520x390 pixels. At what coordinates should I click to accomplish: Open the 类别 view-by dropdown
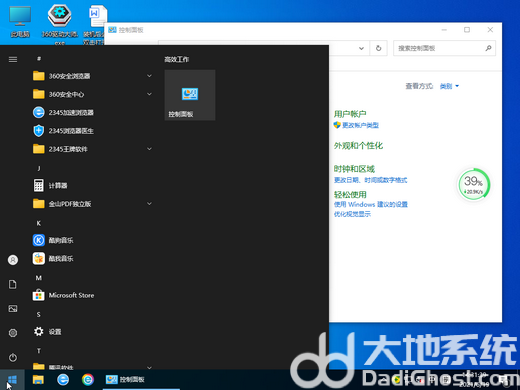coord(449,86)
